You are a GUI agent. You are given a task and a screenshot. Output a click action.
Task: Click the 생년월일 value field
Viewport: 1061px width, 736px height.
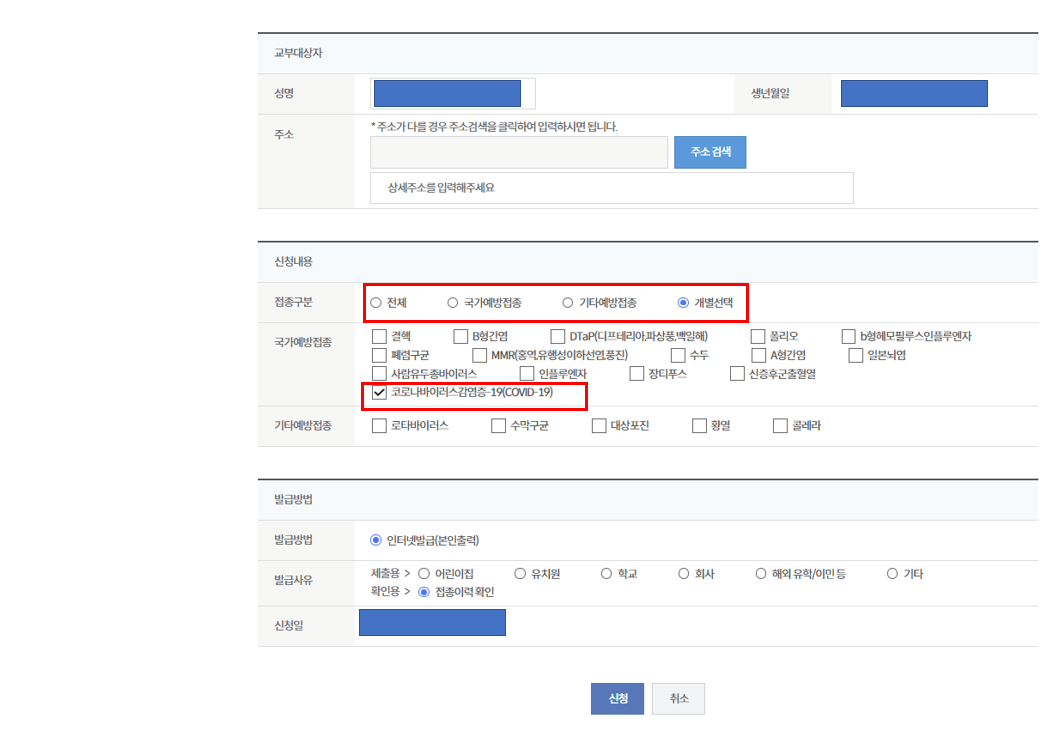click(x=914, y=93)
